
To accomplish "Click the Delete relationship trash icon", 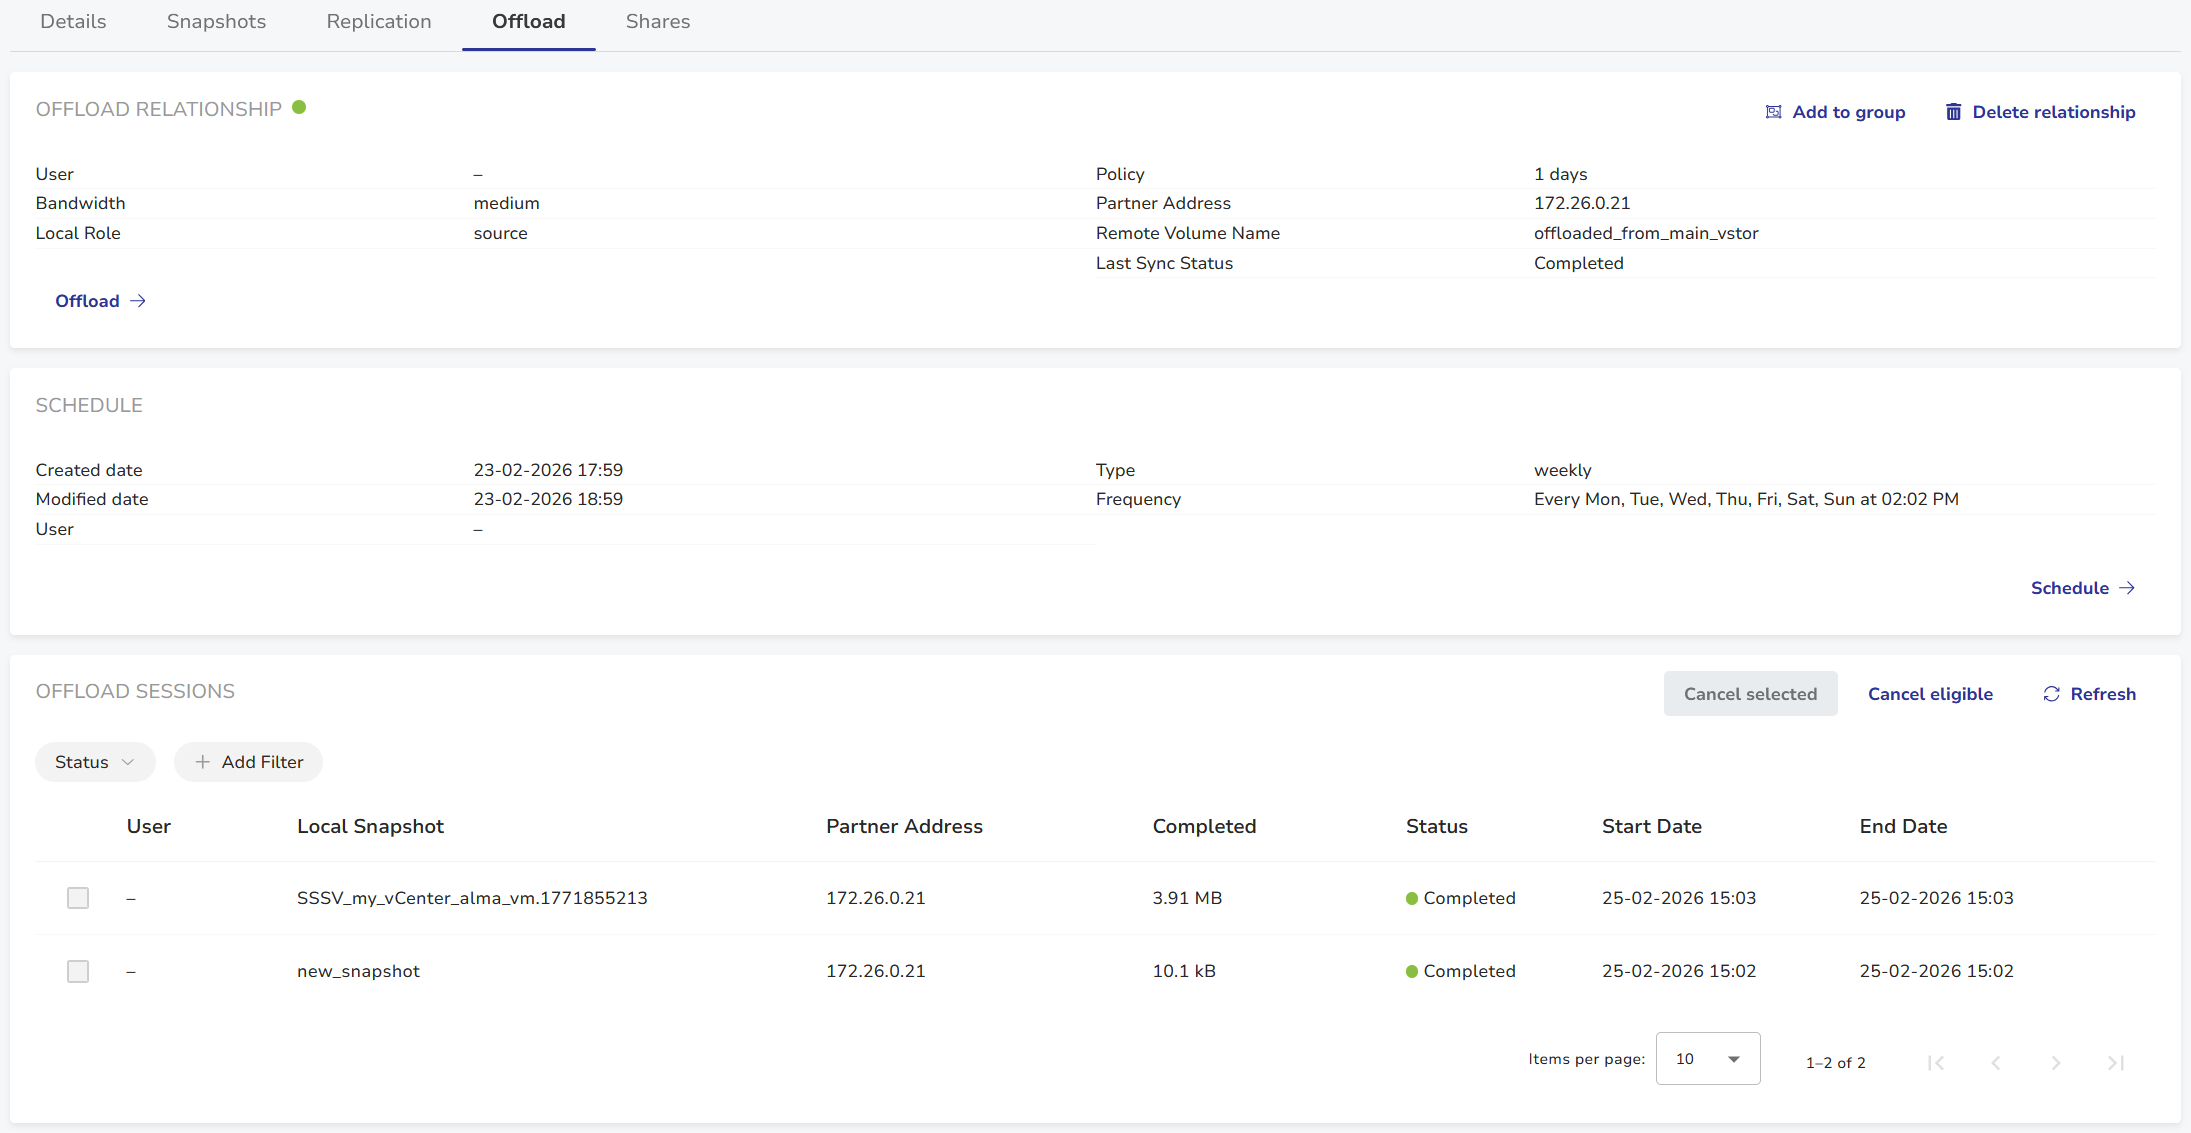I will pyautogui.click(x=1953, y=112).
